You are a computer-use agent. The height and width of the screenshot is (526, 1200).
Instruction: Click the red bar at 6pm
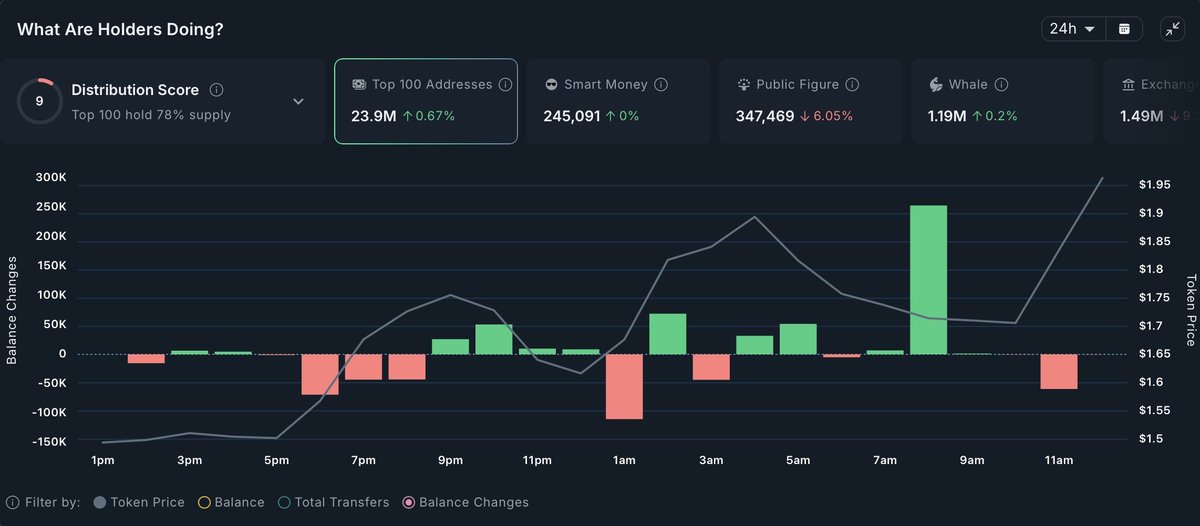point(320,374)
